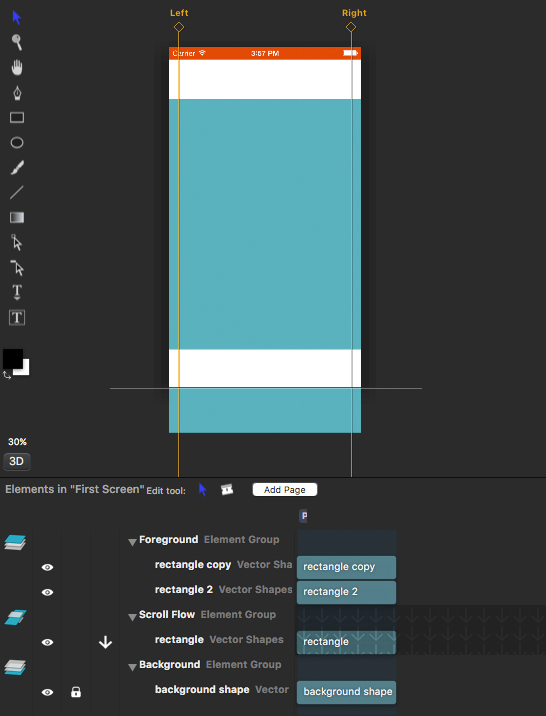Toggle the 3D view button
The width and height of the screenshot is (546, 716).
point(17,462)
